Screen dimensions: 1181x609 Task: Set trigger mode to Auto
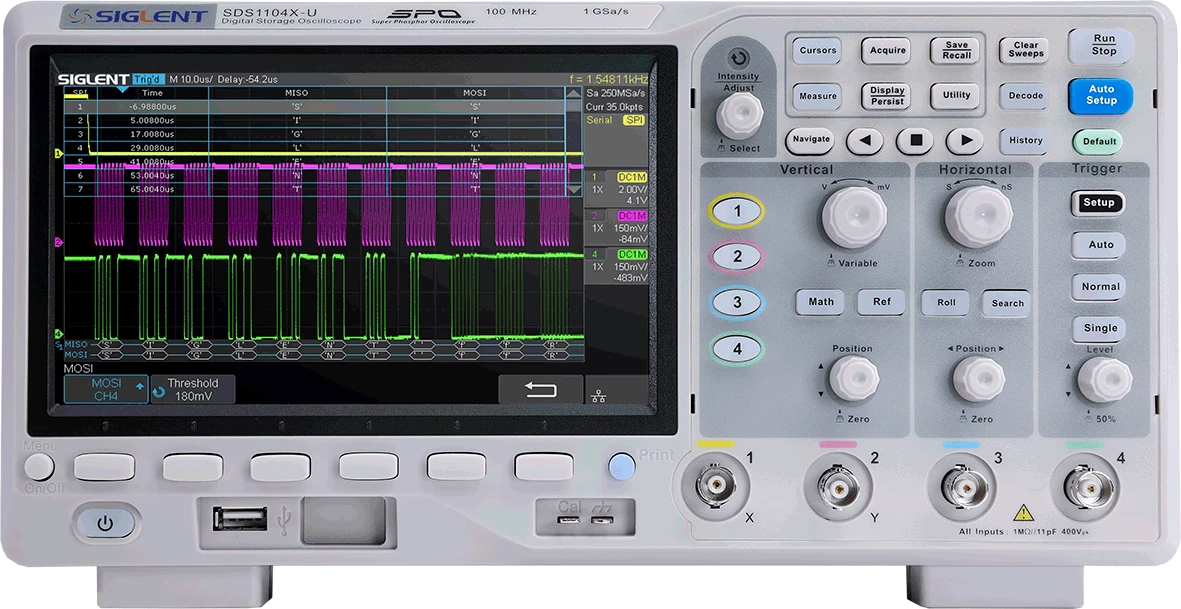coord(1100,245)
